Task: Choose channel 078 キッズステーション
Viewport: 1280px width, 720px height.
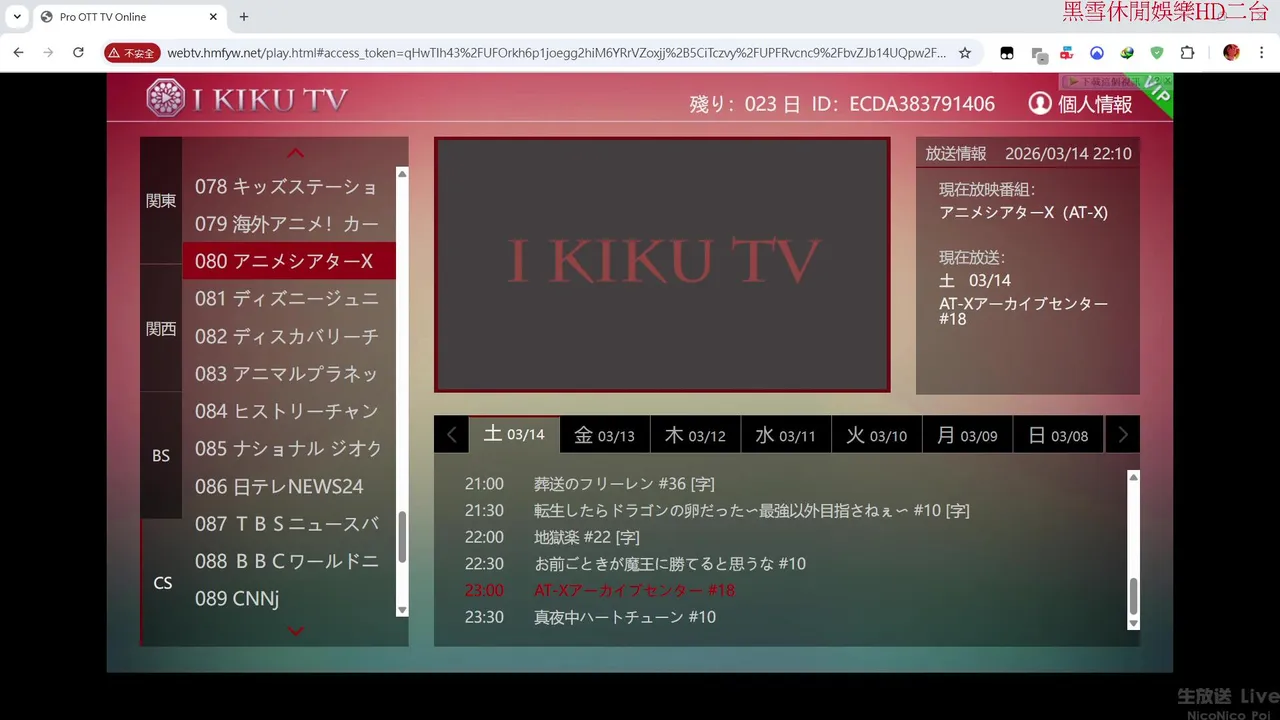Action: coord(289,186)
